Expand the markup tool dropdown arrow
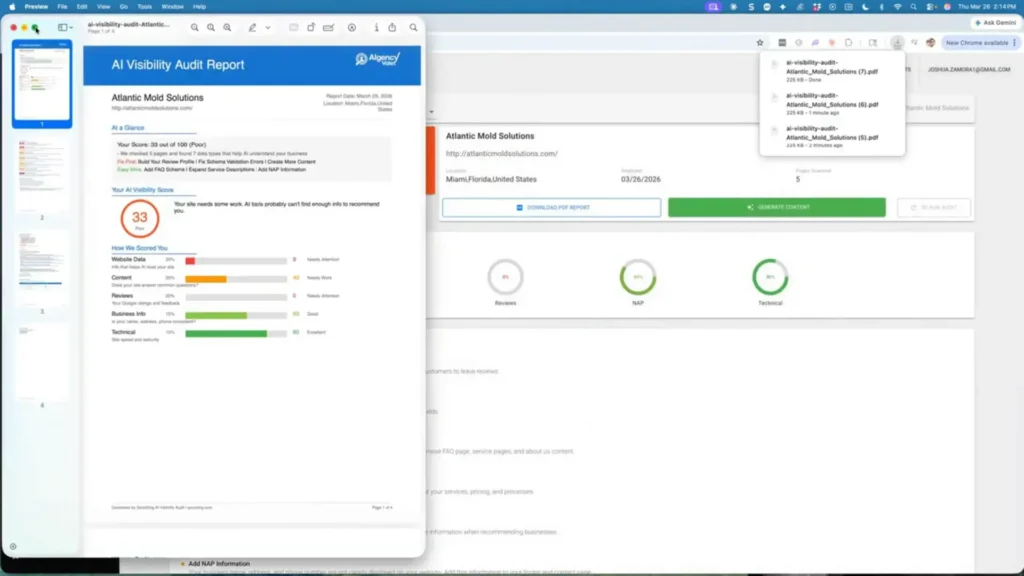This screenshot has width=1024, height=576. [x=267, y=27]
